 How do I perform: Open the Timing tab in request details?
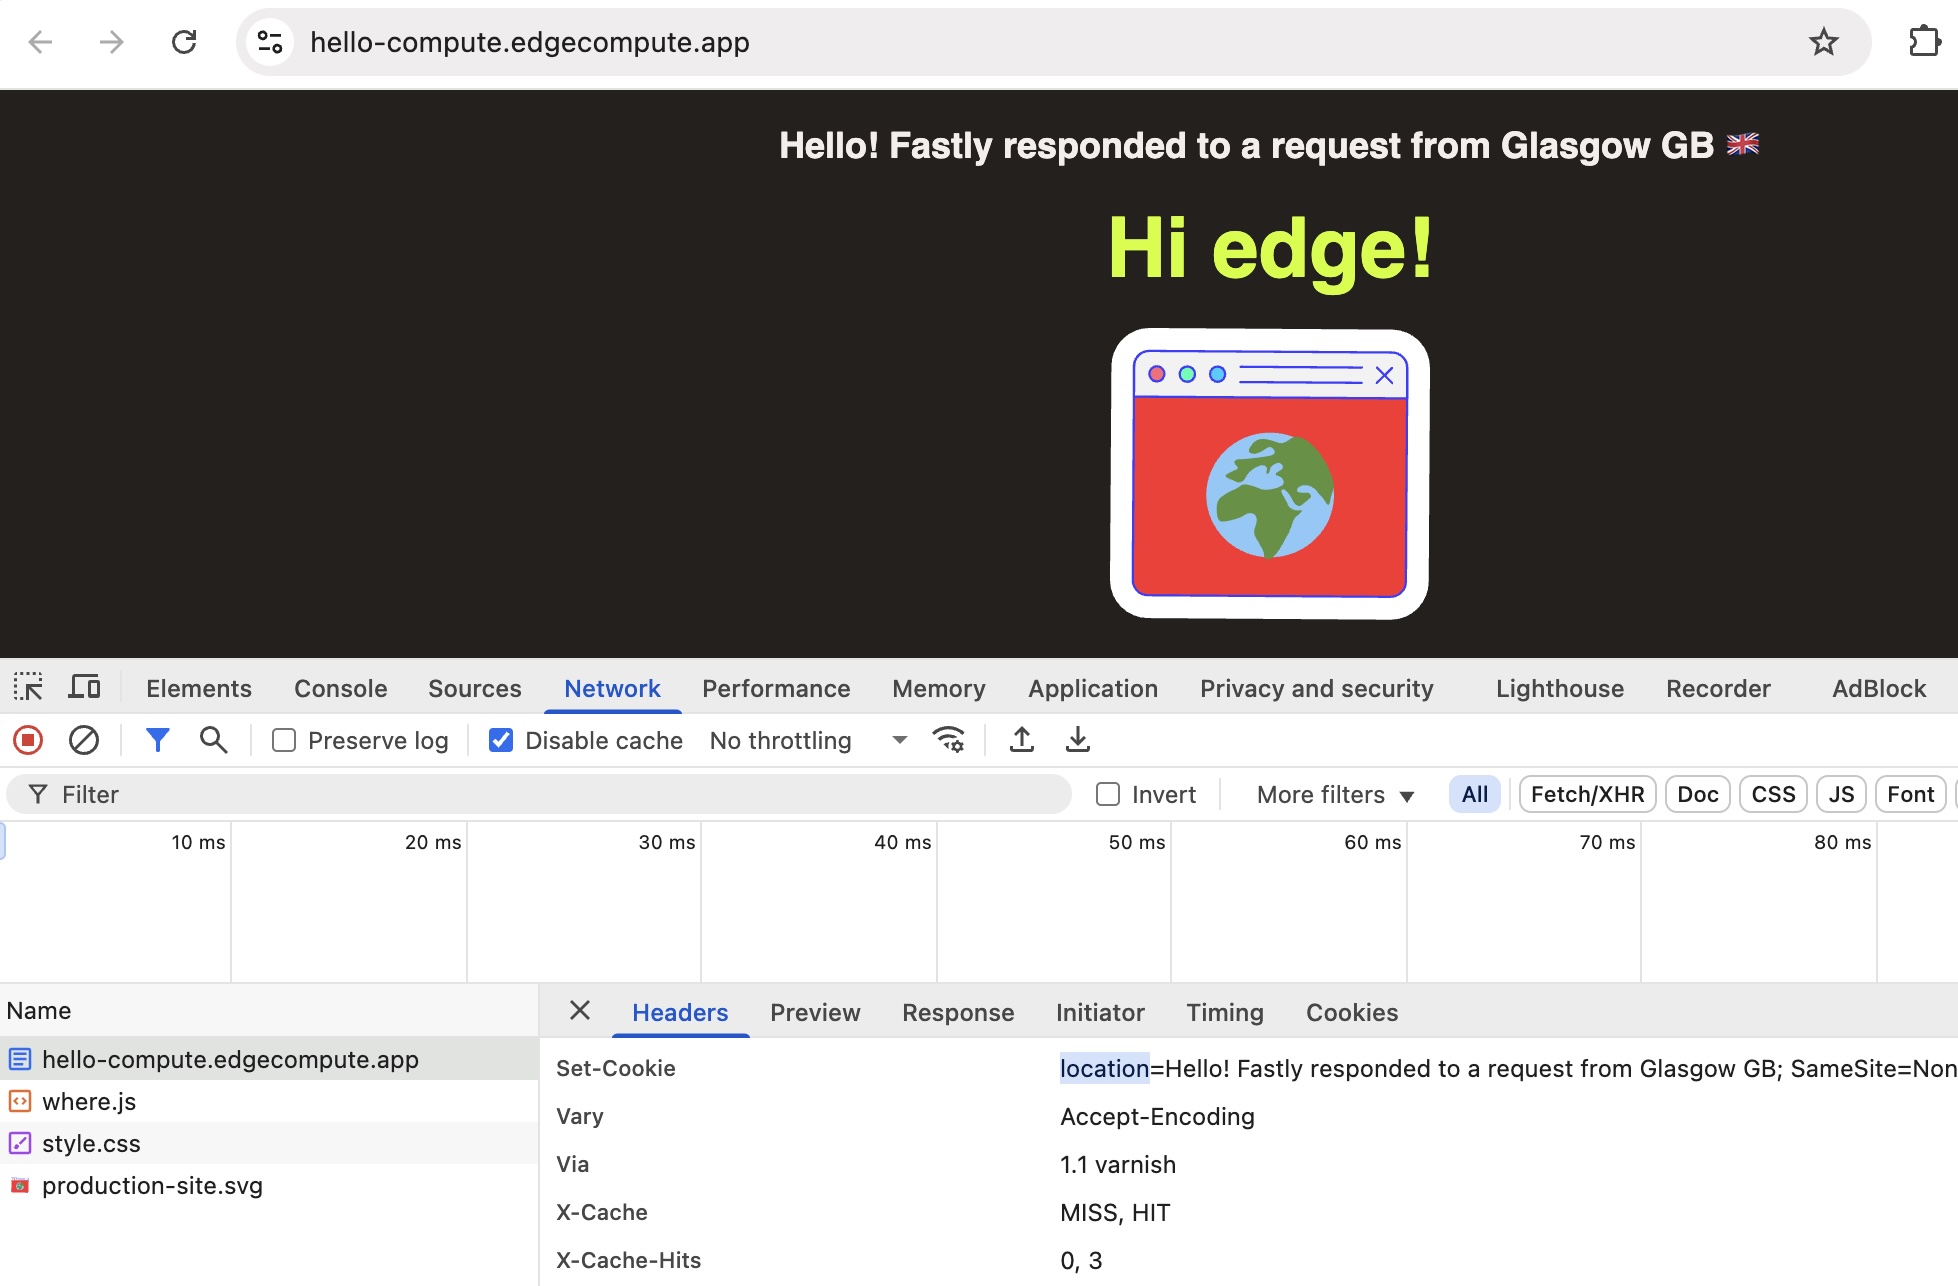(1224, 1012)
